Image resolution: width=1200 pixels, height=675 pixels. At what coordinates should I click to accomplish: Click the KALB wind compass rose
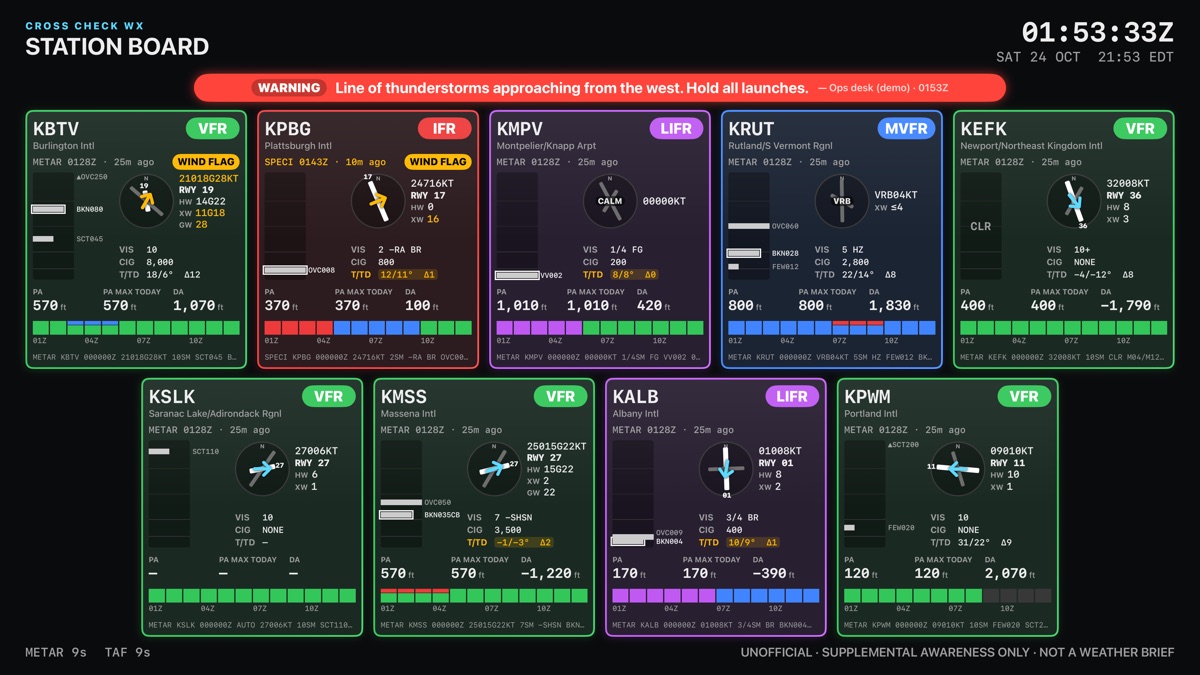coord(725,469)
